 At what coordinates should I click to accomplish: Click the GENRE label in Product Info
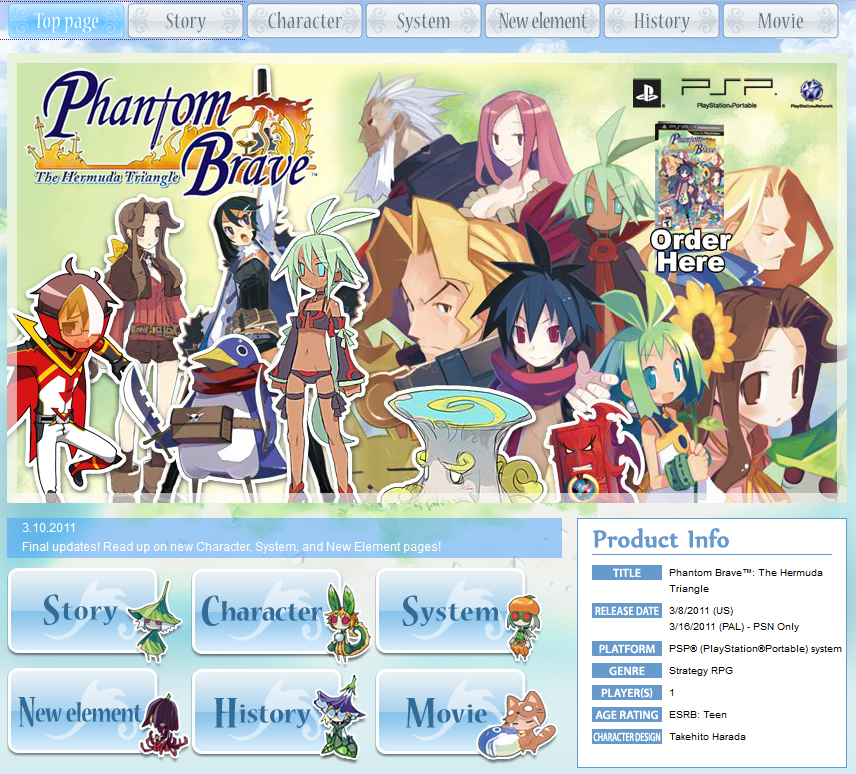627,671
